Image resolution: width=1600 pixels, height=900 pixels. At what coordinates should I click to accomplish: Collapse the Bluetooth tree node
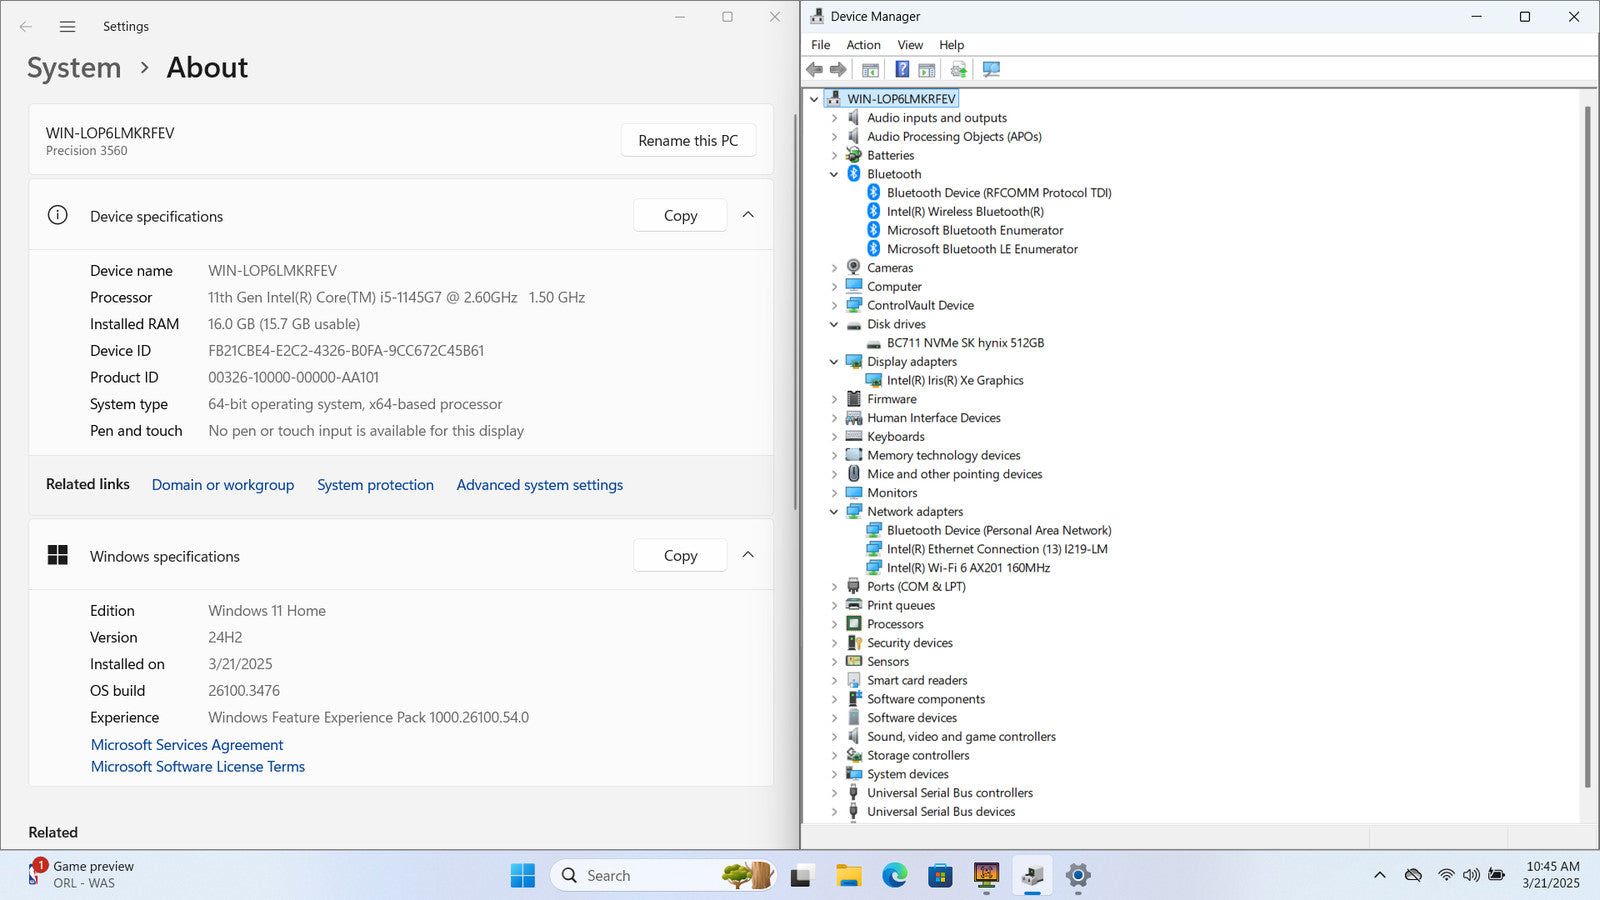(834, 174)
